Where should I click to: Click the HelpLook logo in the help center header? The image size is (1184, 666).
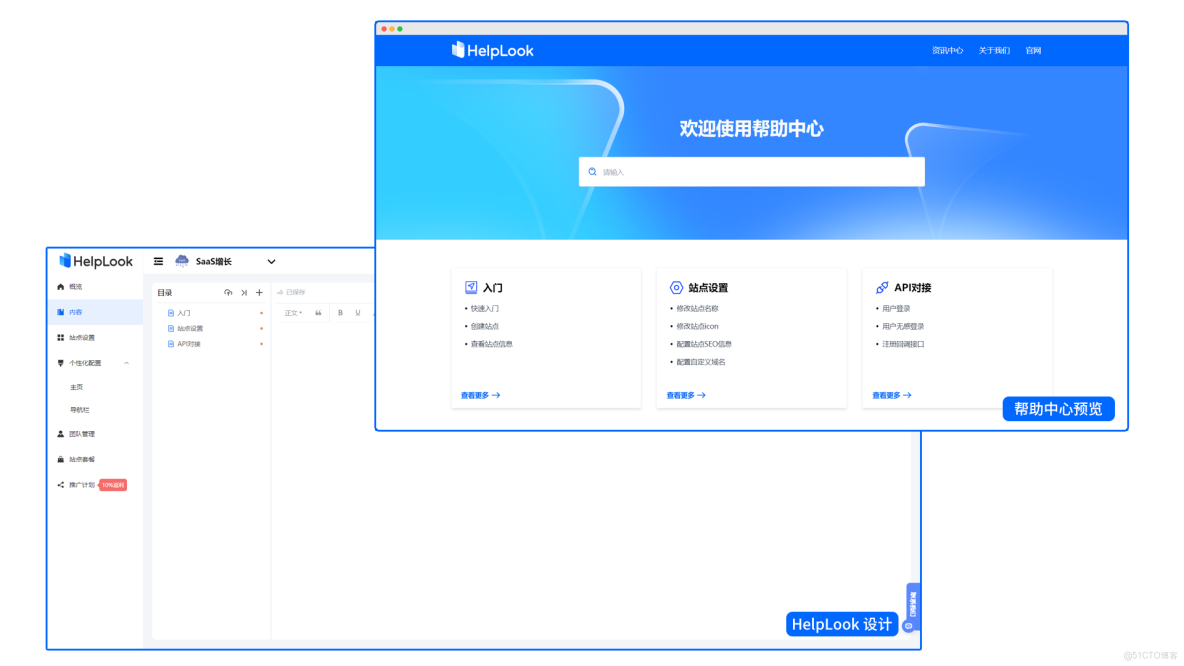[492, 51]
